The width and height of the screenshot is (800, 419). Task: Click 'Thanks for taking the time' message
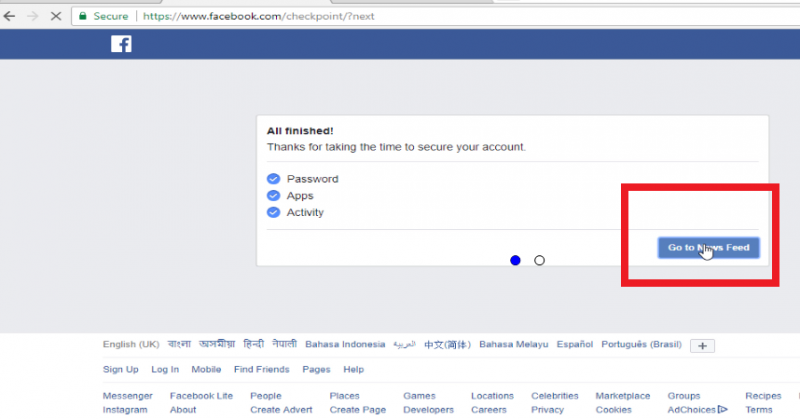(396, 147)
